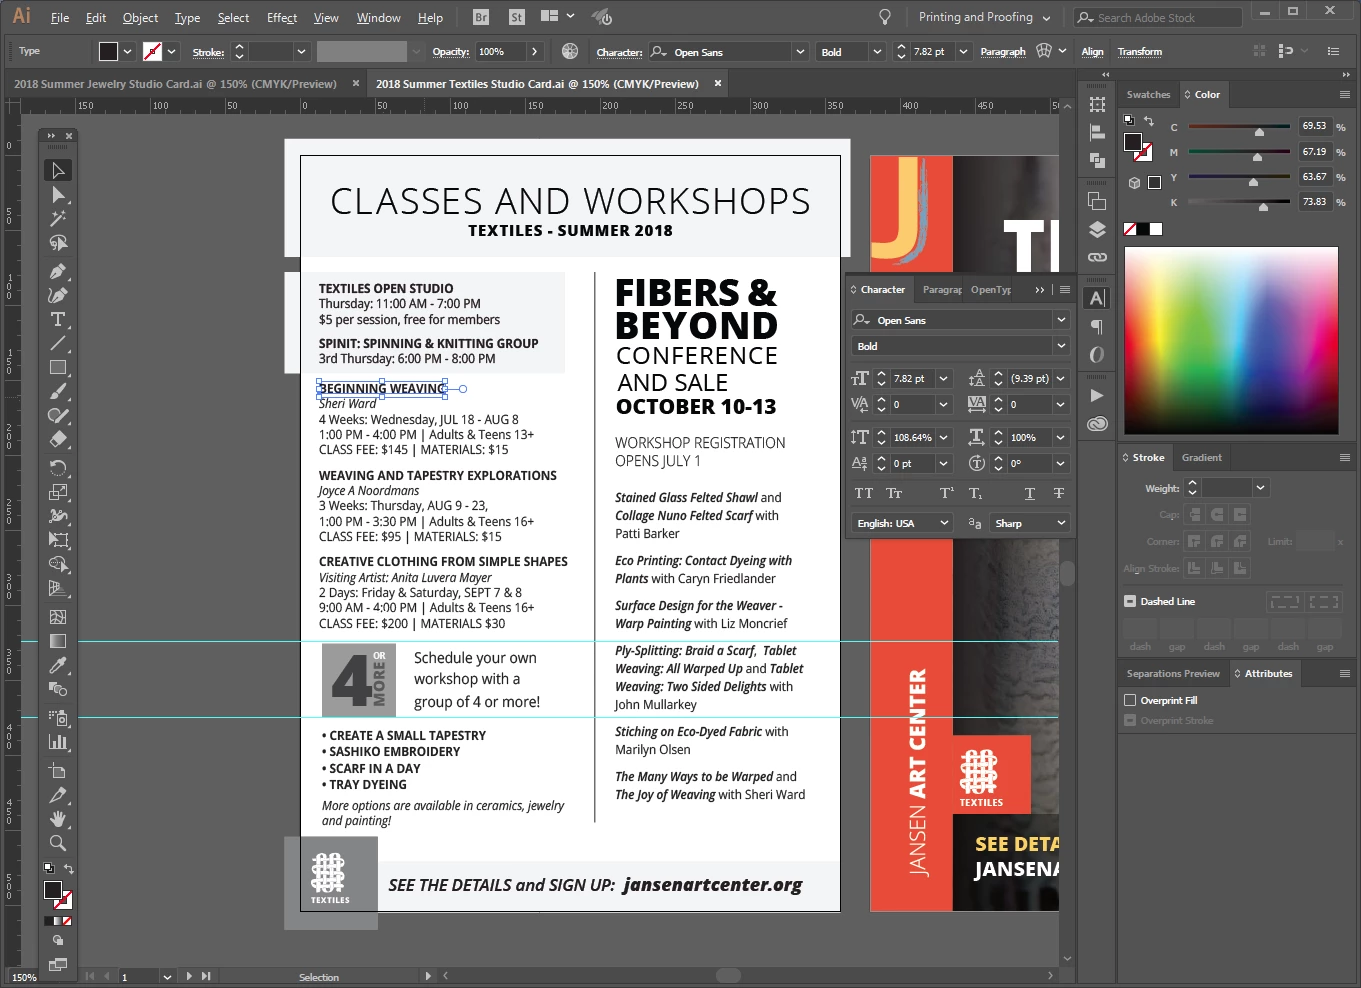Click the Align link in control bar
Viewport: 1361px width, 988px height.
pyautogui.click(x=1093, y=52)
